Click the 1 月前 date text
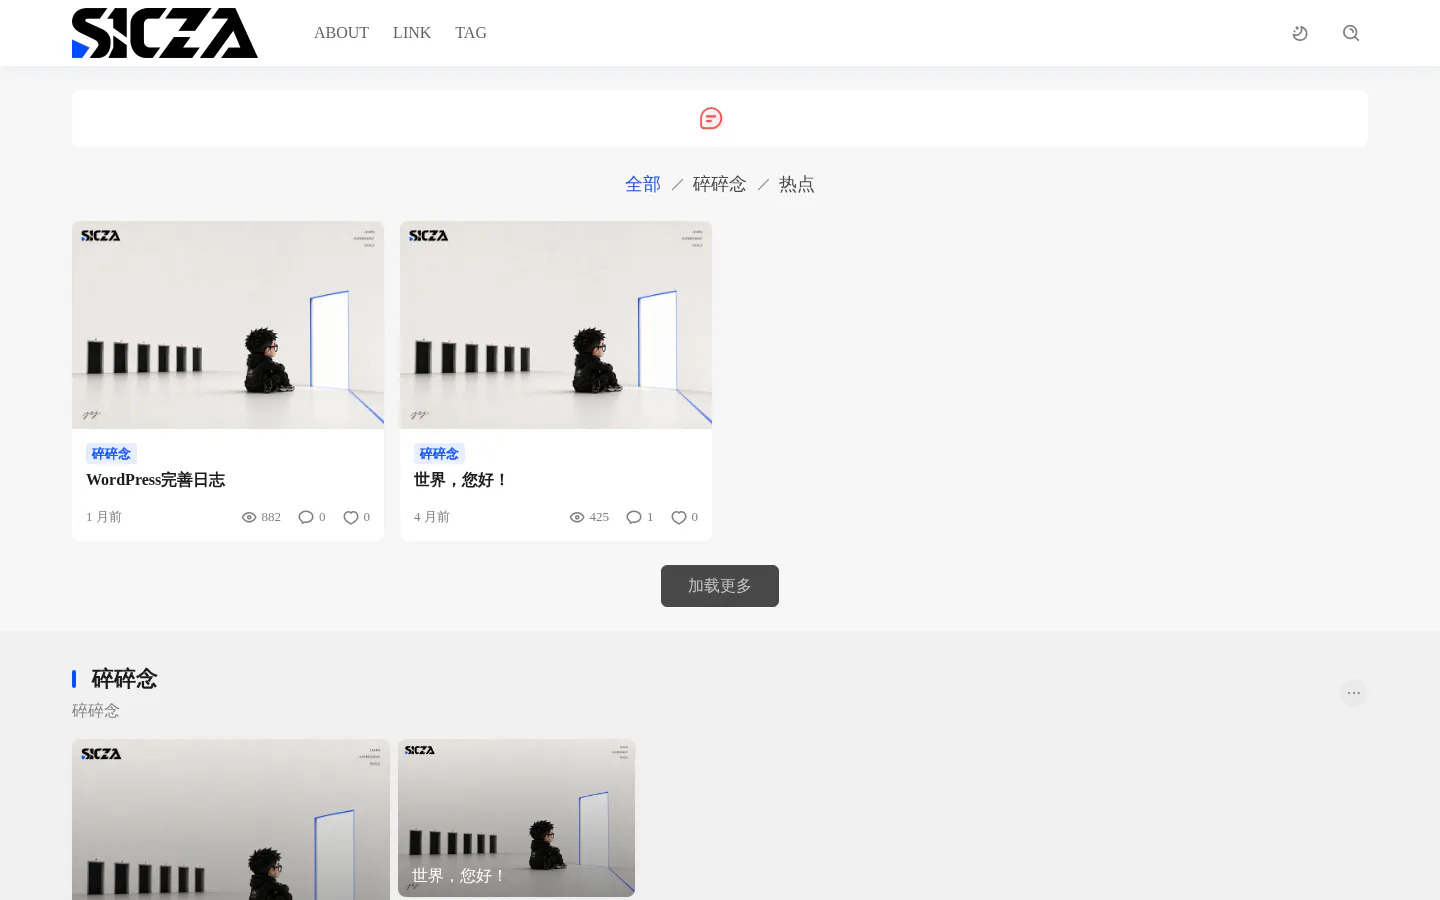The height and width of the screenshot is (900, 1440). coord(104,517)
